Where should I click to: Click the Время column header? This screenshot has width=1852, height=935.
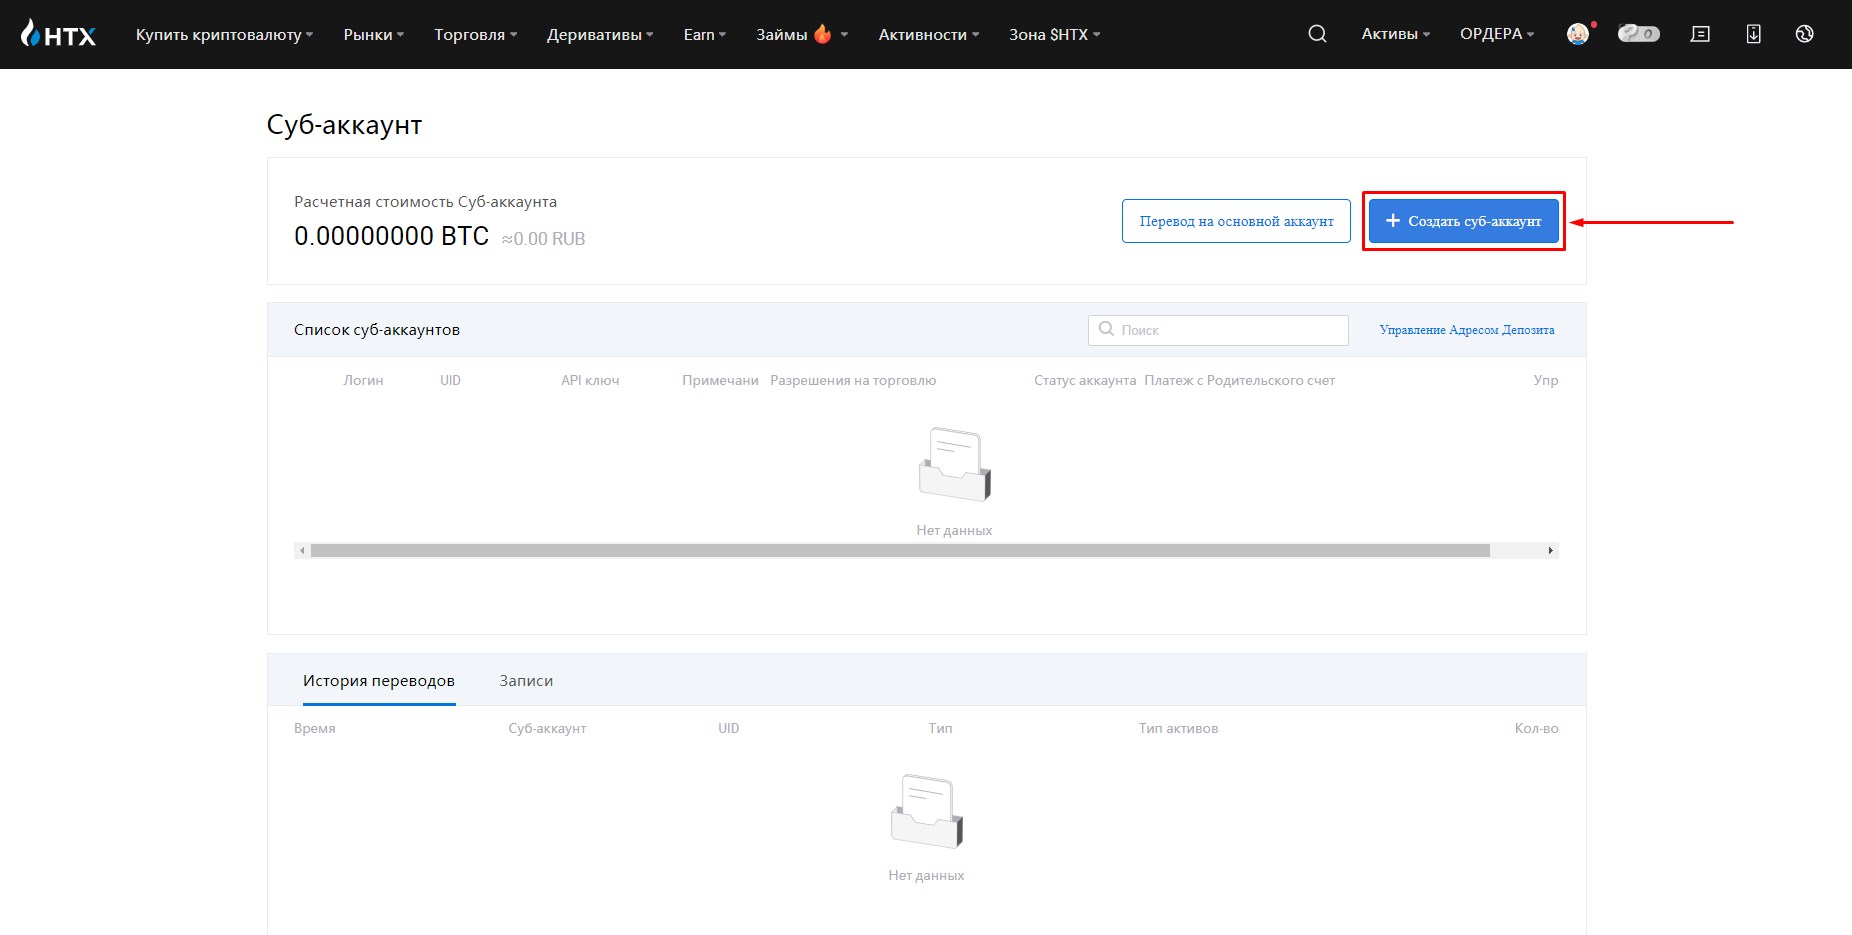314,728
